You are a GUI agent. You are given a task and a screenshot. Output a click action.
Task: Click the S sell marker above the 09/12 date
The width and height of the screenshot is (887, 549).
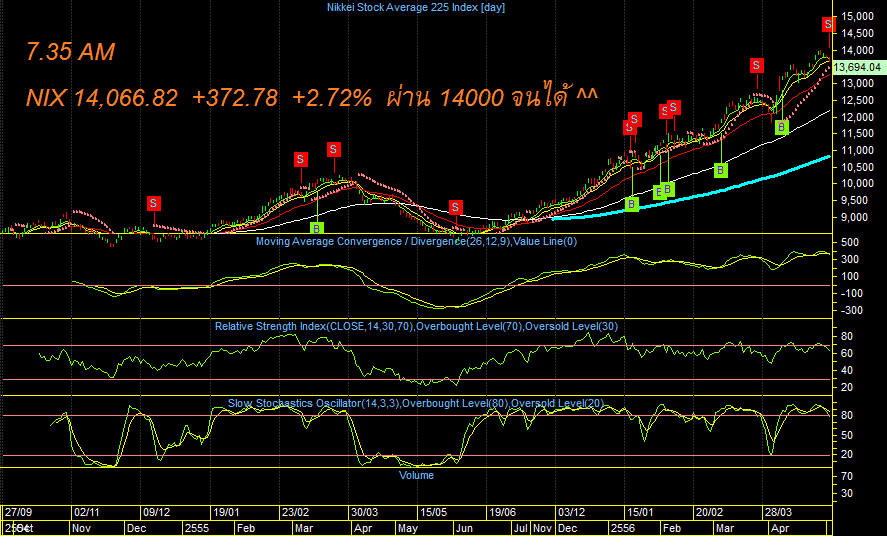[x=153, y=203]
